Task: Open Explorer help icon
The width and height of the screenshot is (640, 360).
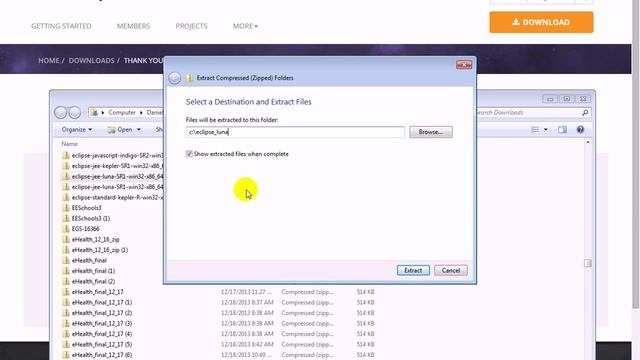Action: pos(580,129)
